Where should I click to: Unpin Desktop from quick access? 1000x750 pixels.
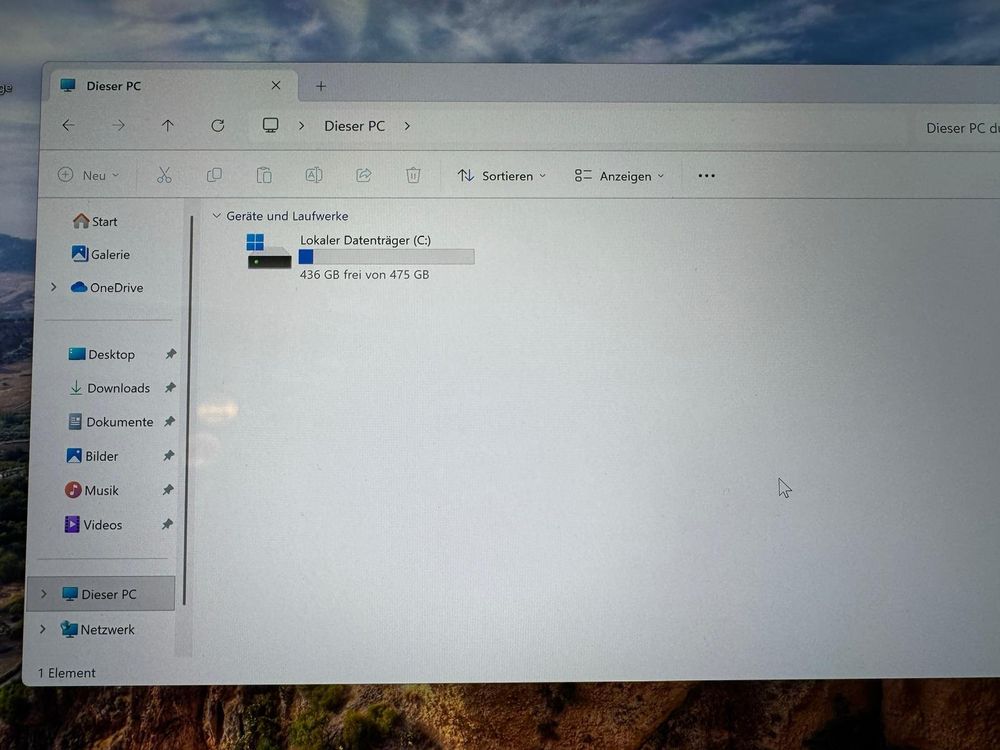point(171,354)
